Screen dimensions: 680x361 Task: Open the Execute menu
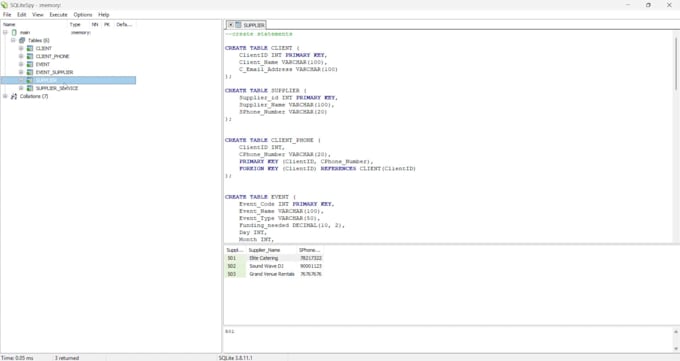pos(58,14)
